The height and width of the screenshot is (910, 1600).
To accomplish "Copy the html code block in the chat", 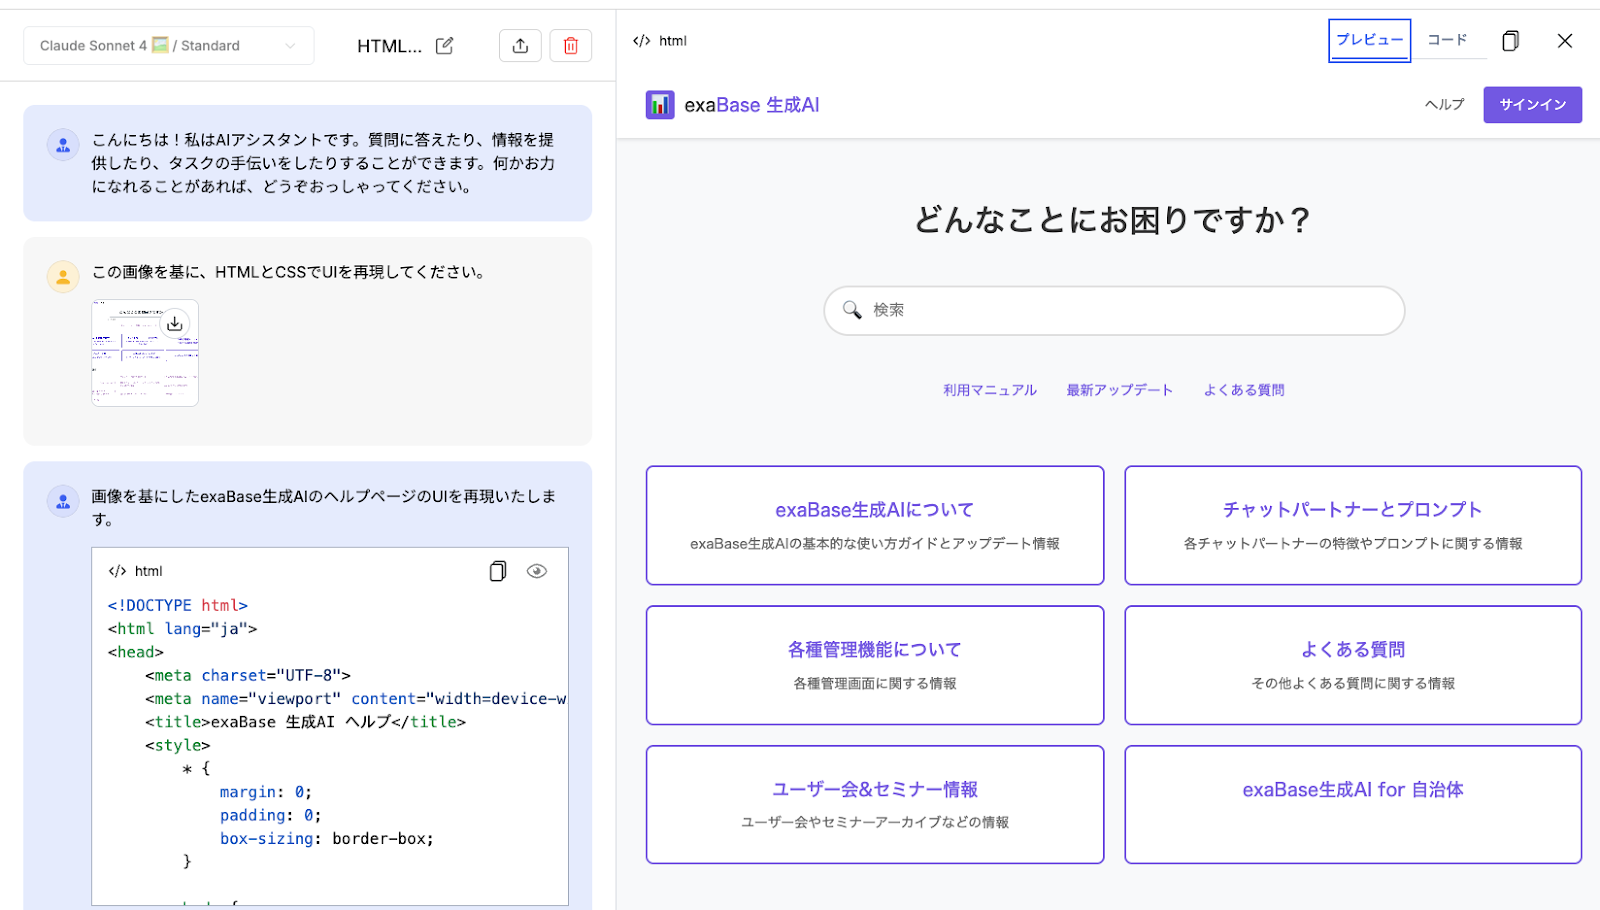I will click(497, 571).
